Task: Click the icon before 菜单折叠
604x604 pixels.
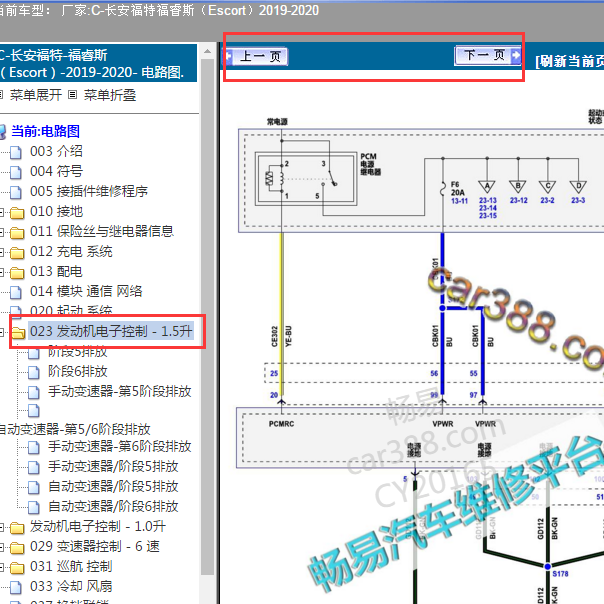Action: pyautogui.click(x=72, y=95)
